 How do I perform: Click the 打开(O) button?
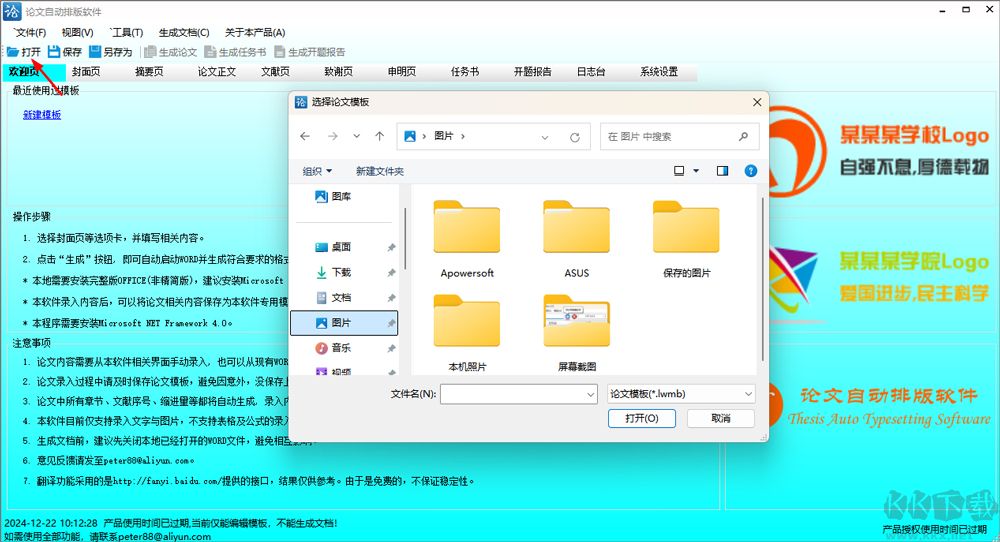(x=642, y=418)
